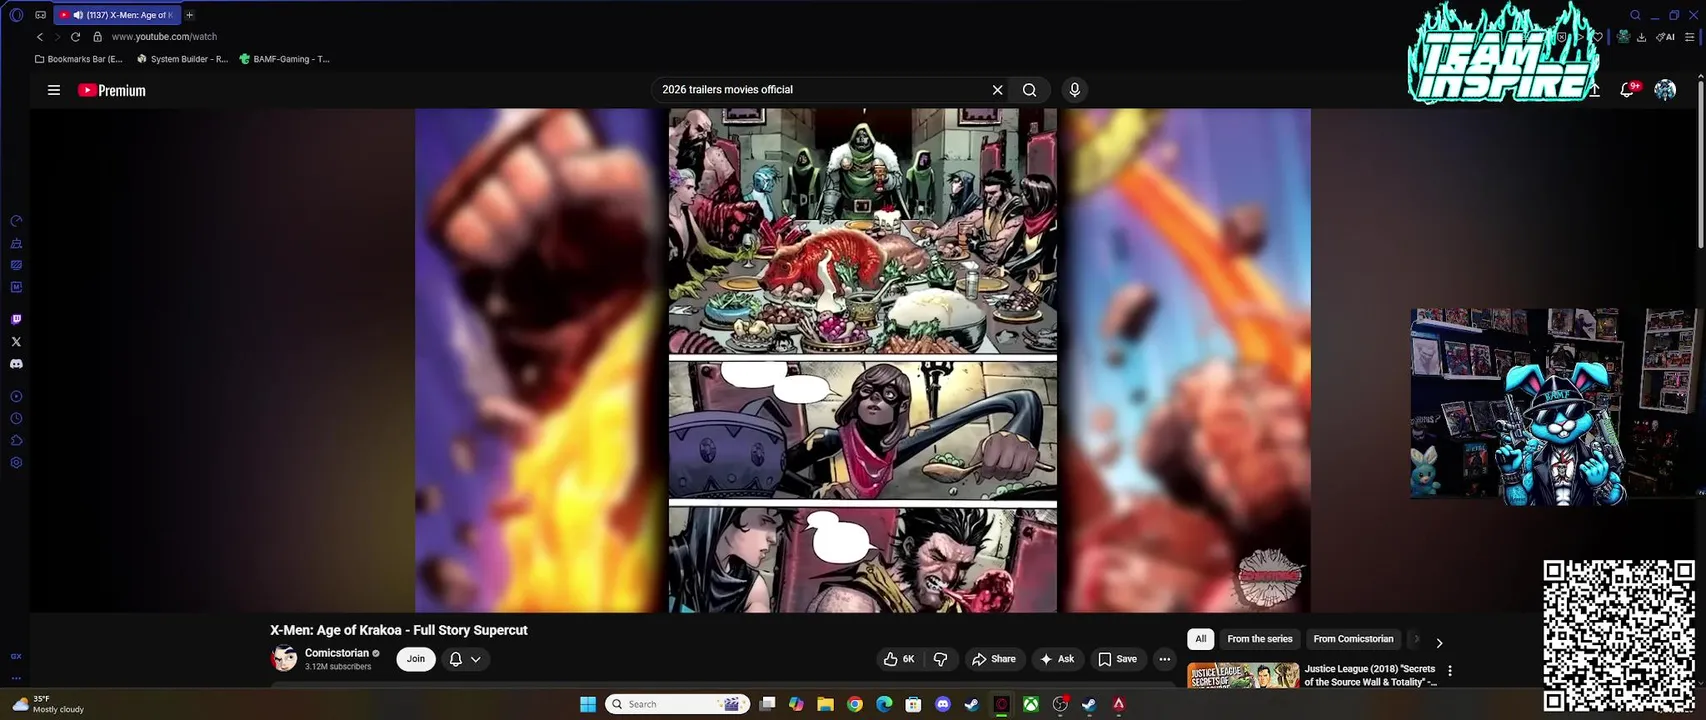Start voice search with the microphone
The width and height of the screenshot is (1706, 720).
(x=1075, y=90)
